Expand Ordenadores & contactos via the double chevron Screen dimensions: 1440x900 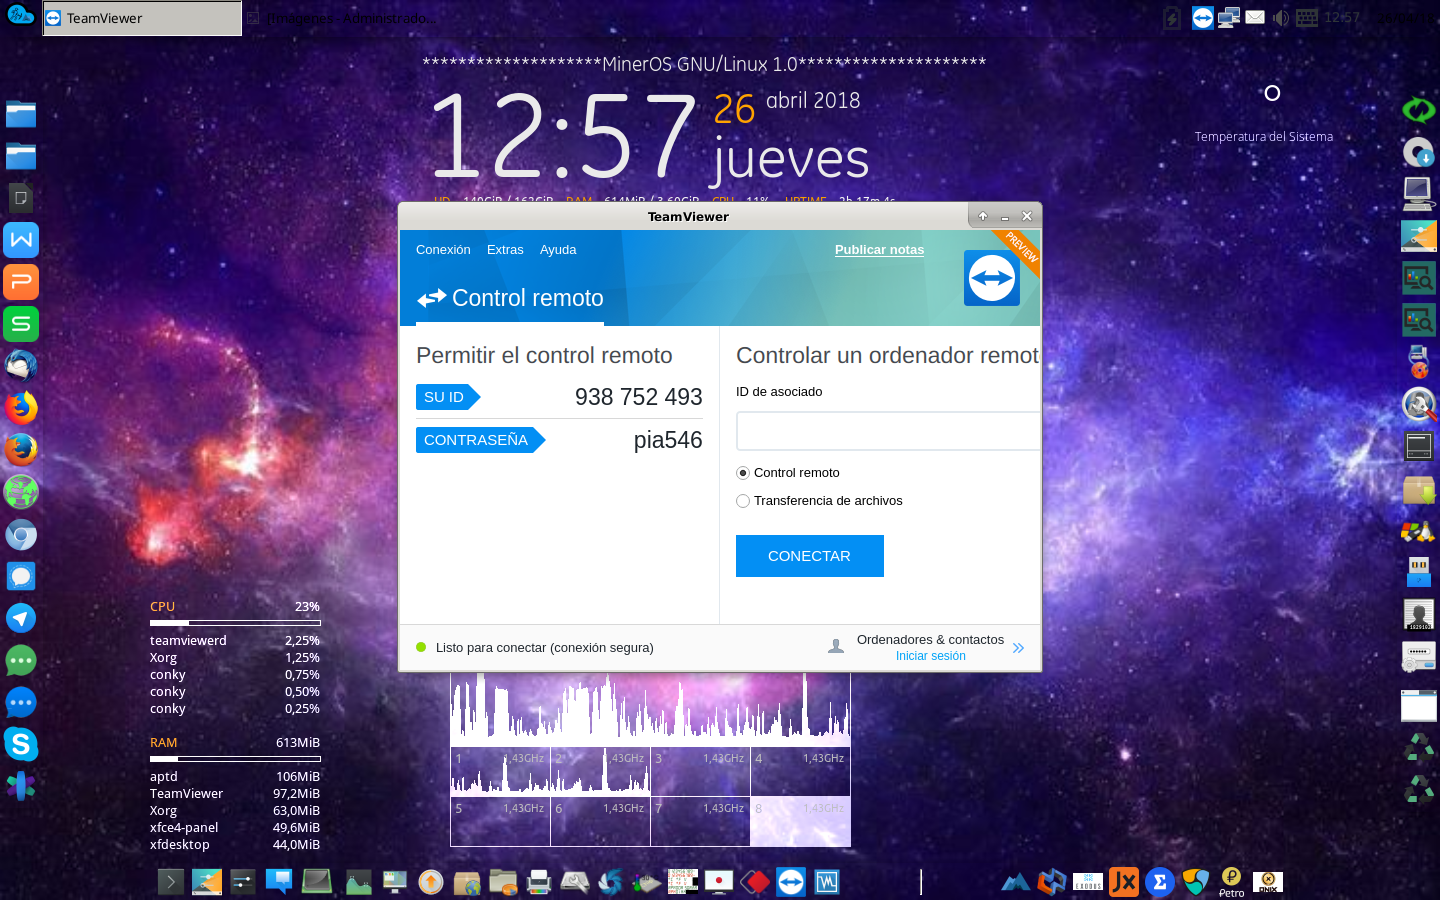(x=1018, y=647)
